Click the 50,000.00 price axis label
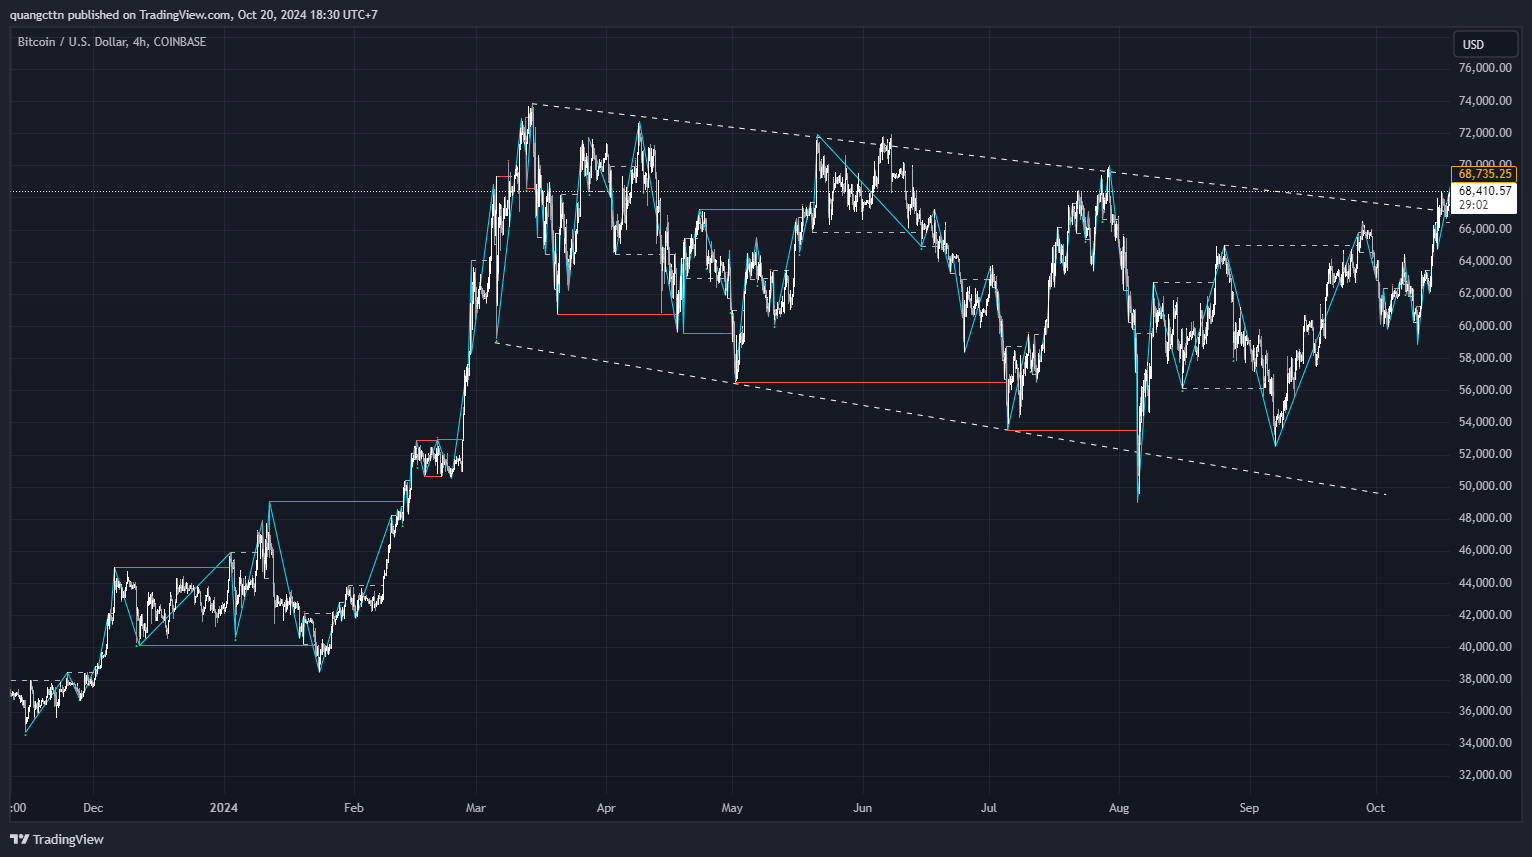1532x857 pixels. coord(1485,486)
